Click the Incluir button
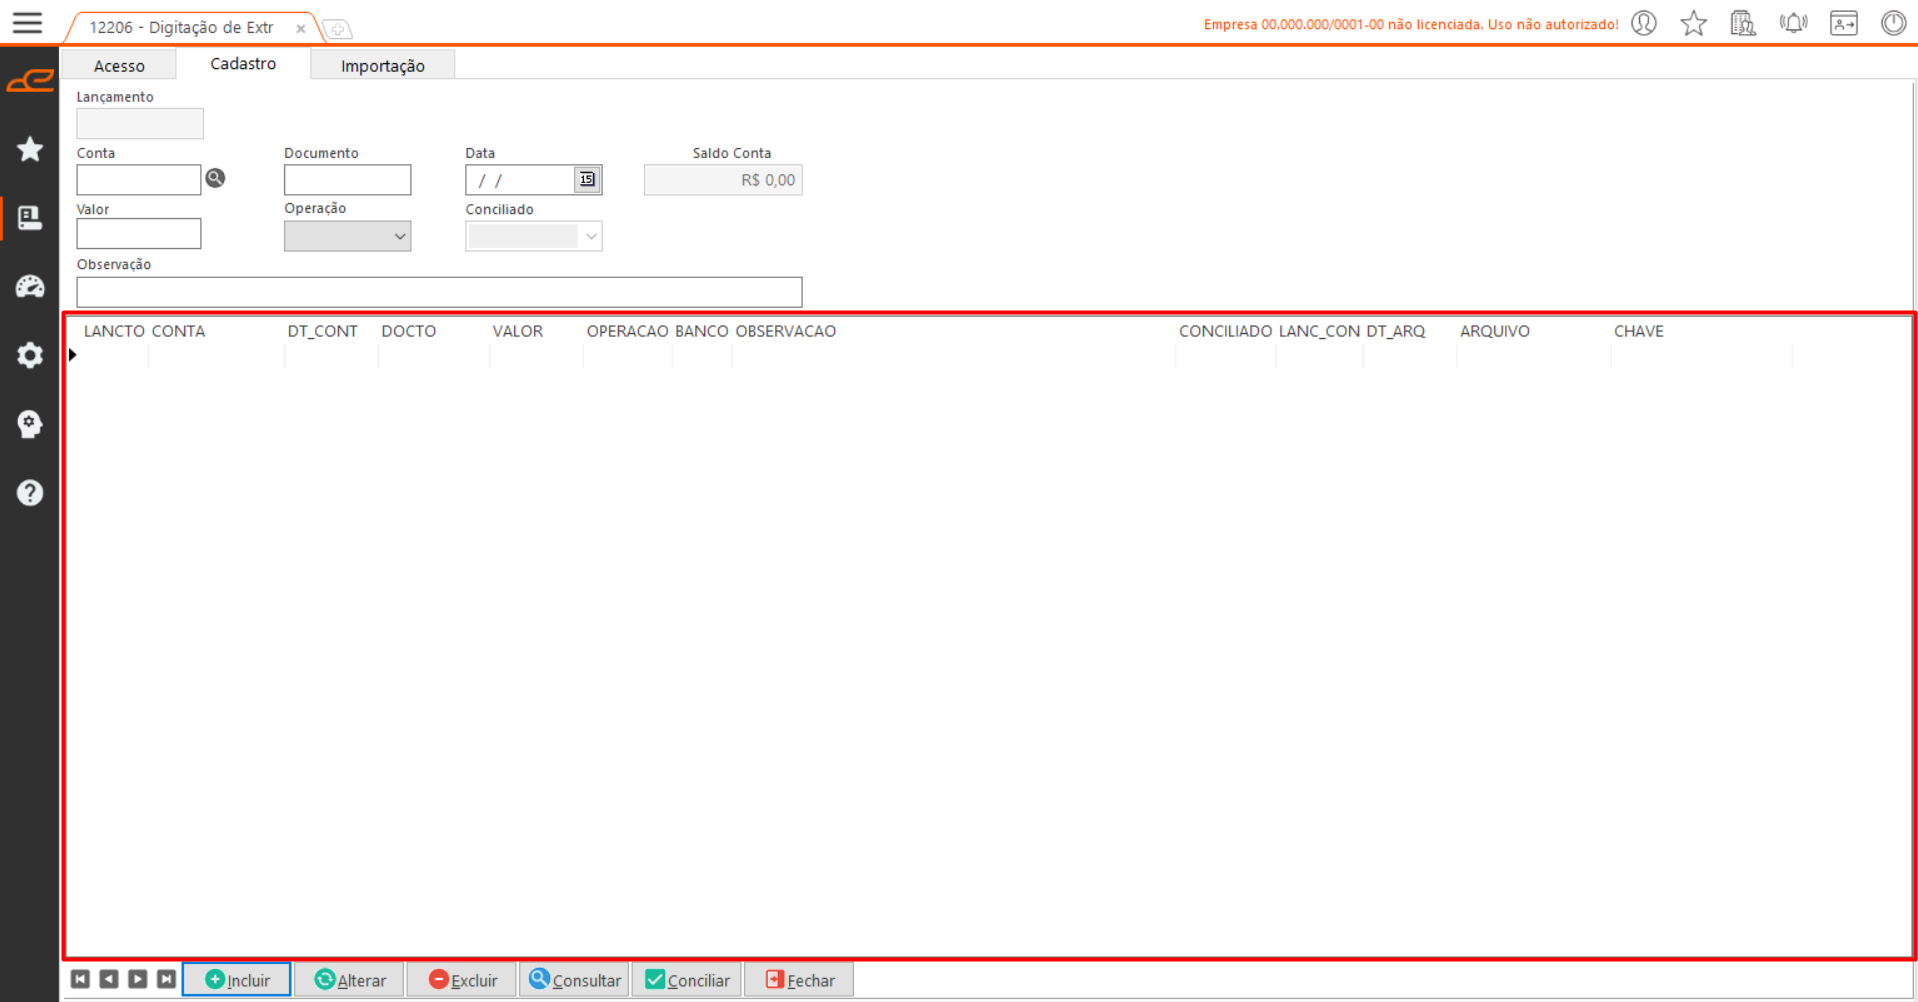 [x=237, y=980]
